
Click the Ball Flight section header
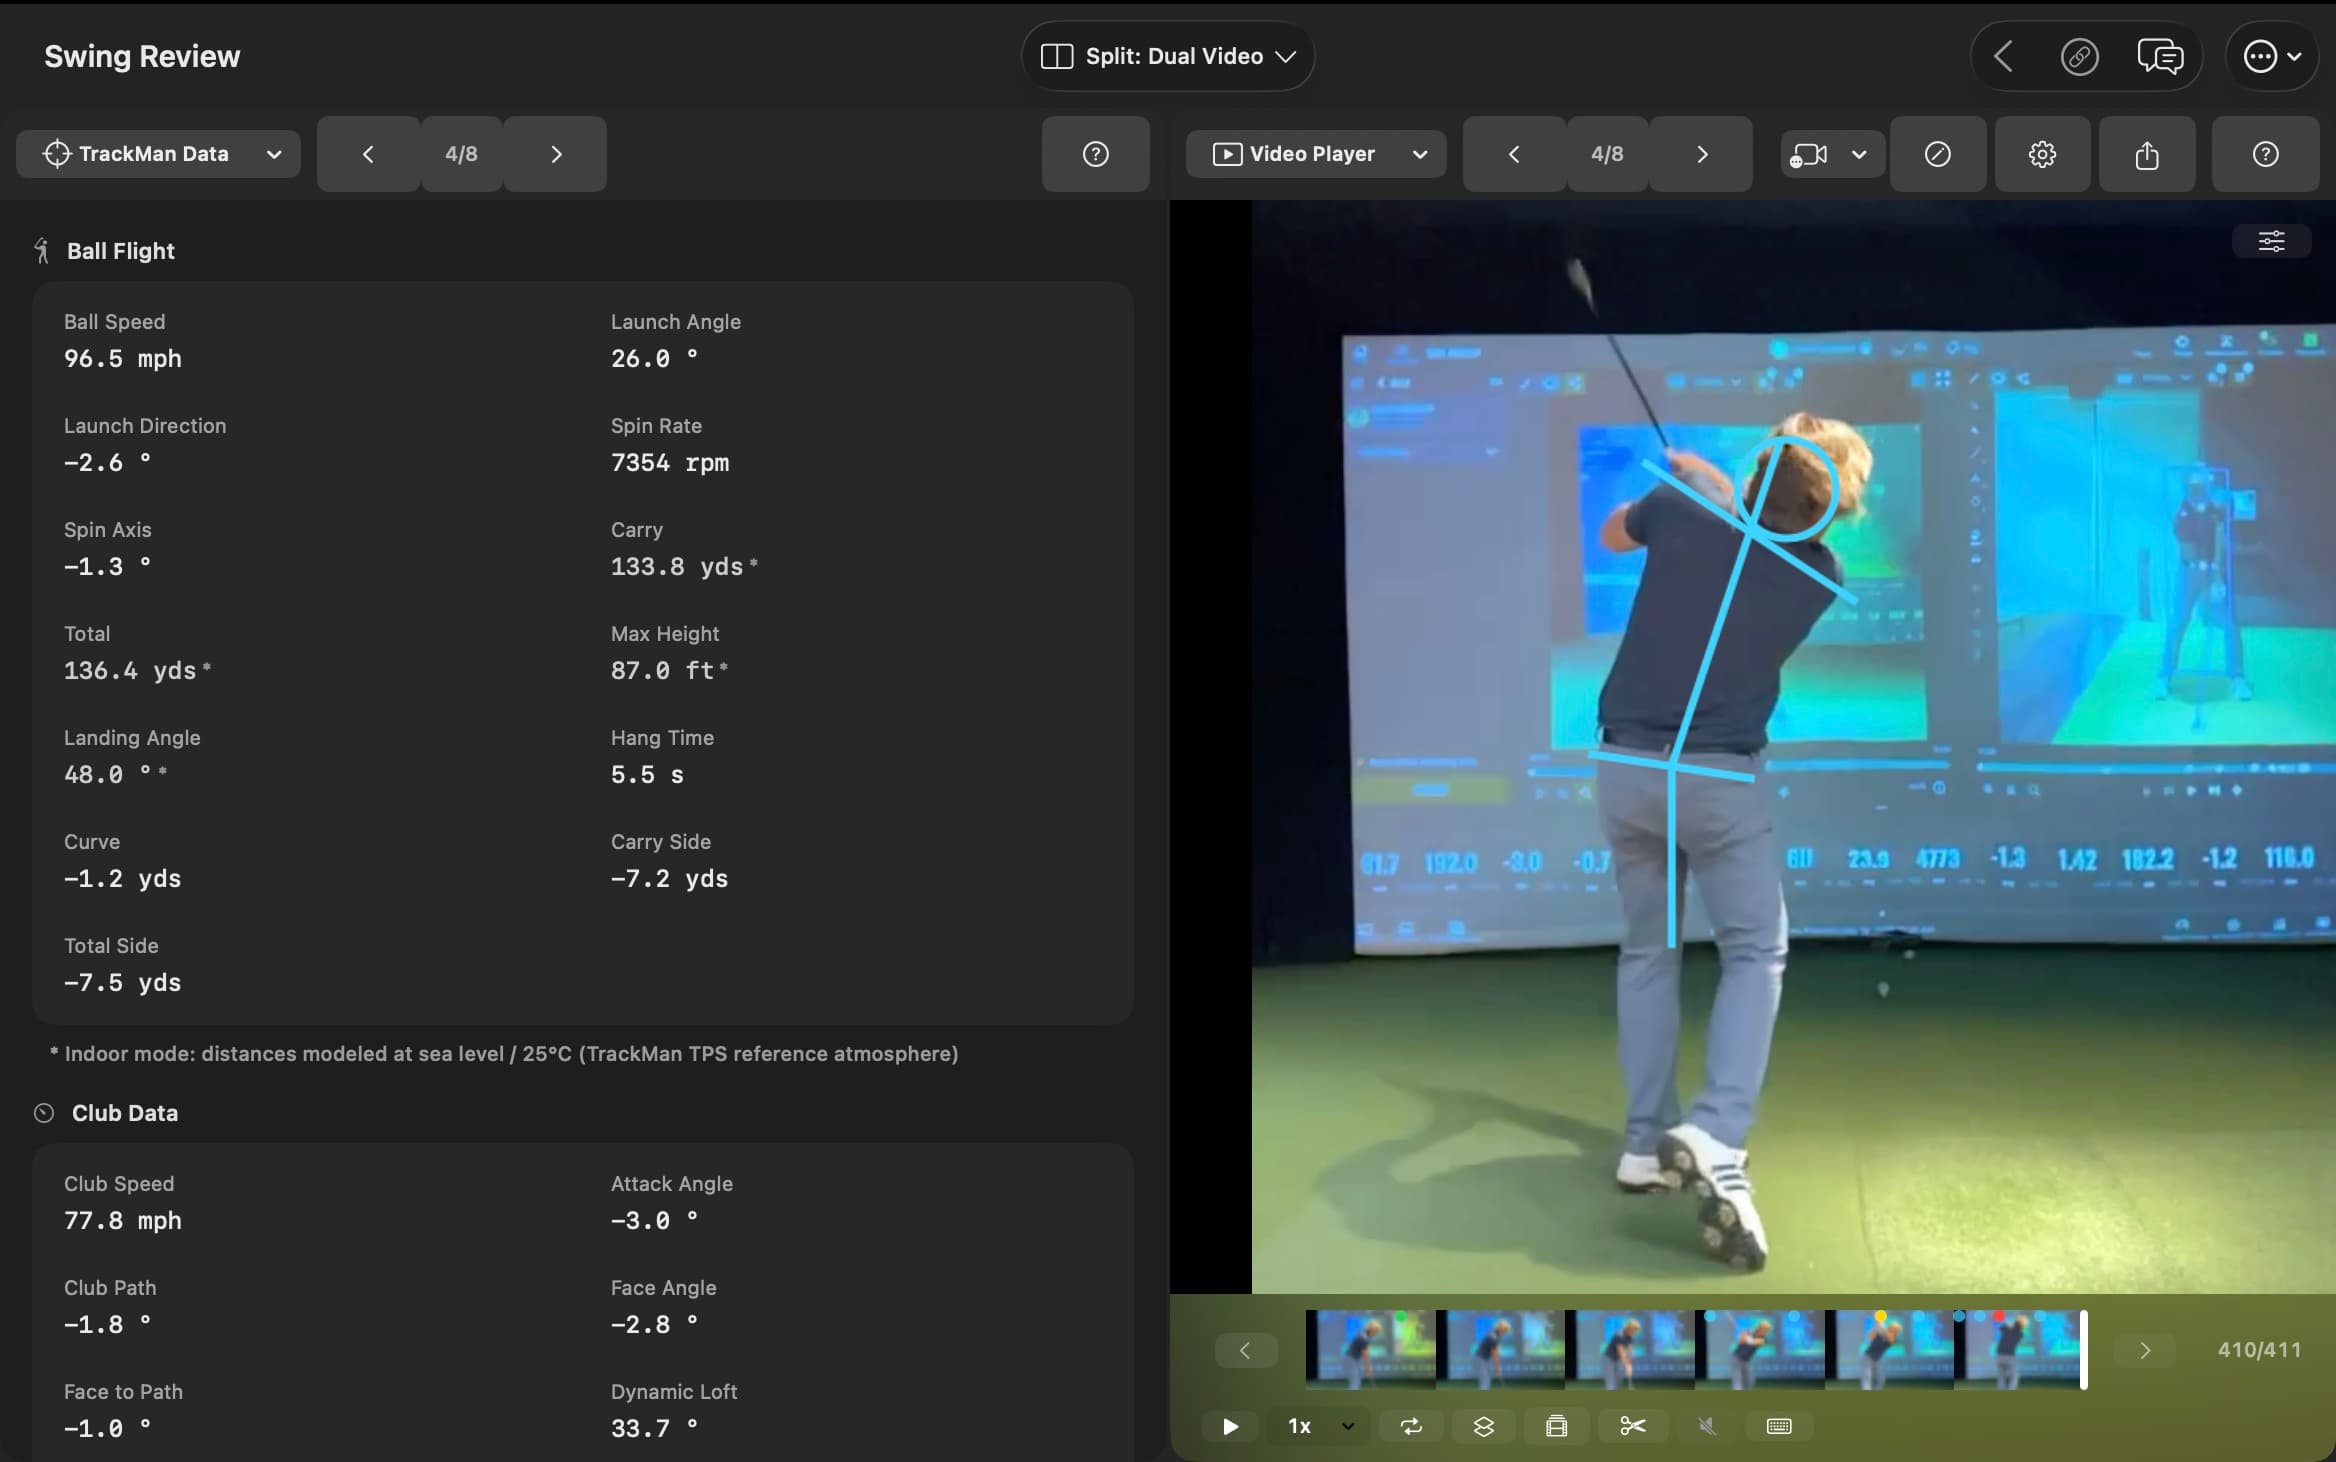[x=120, y=251]
